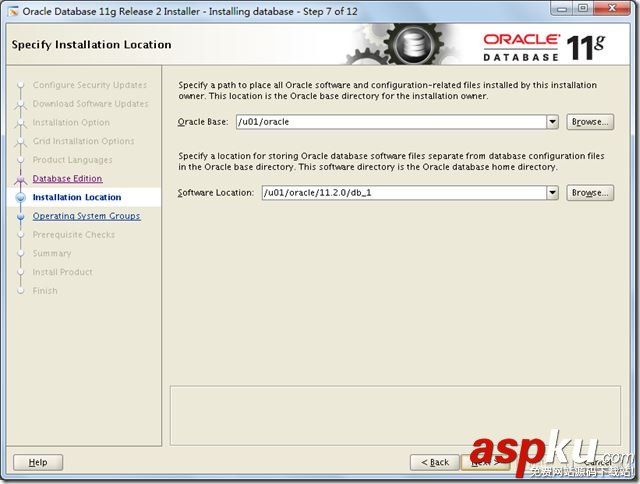Viewport: 640px width, 484px height.
Task: Click the Product Languages step
Action: coord(72,160)
